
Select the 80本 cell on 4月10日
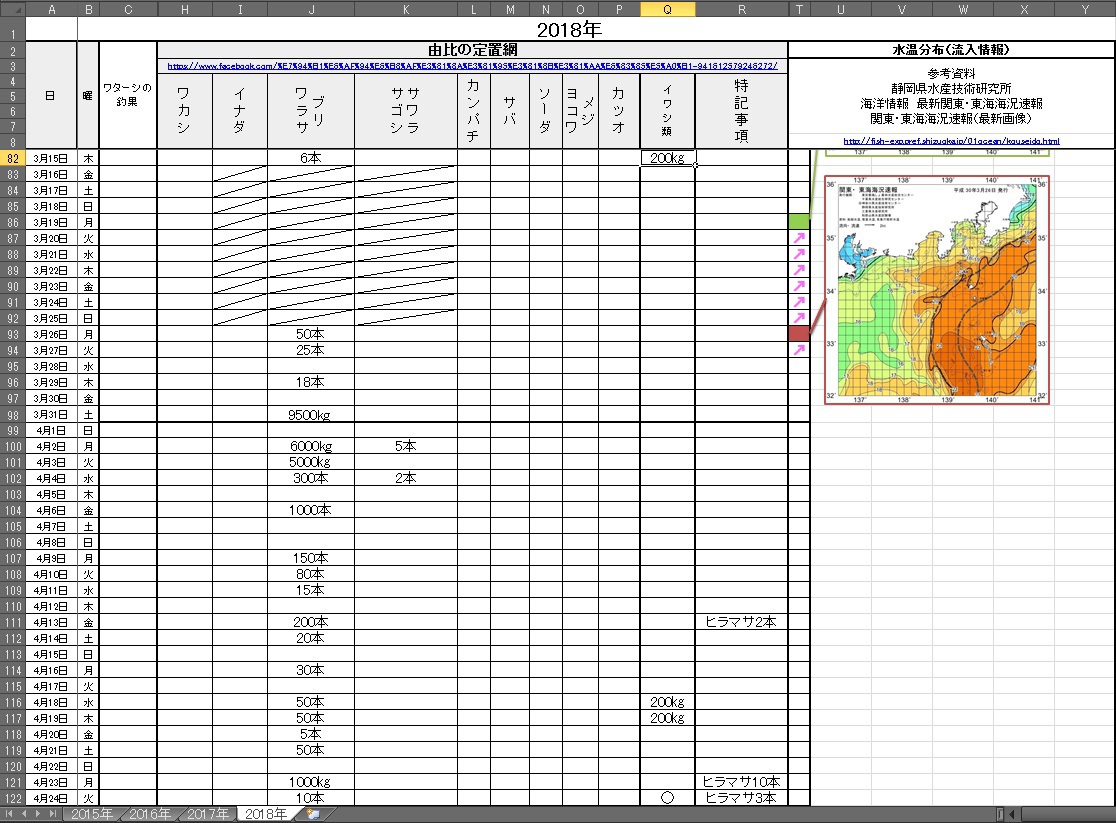[311, 575]
